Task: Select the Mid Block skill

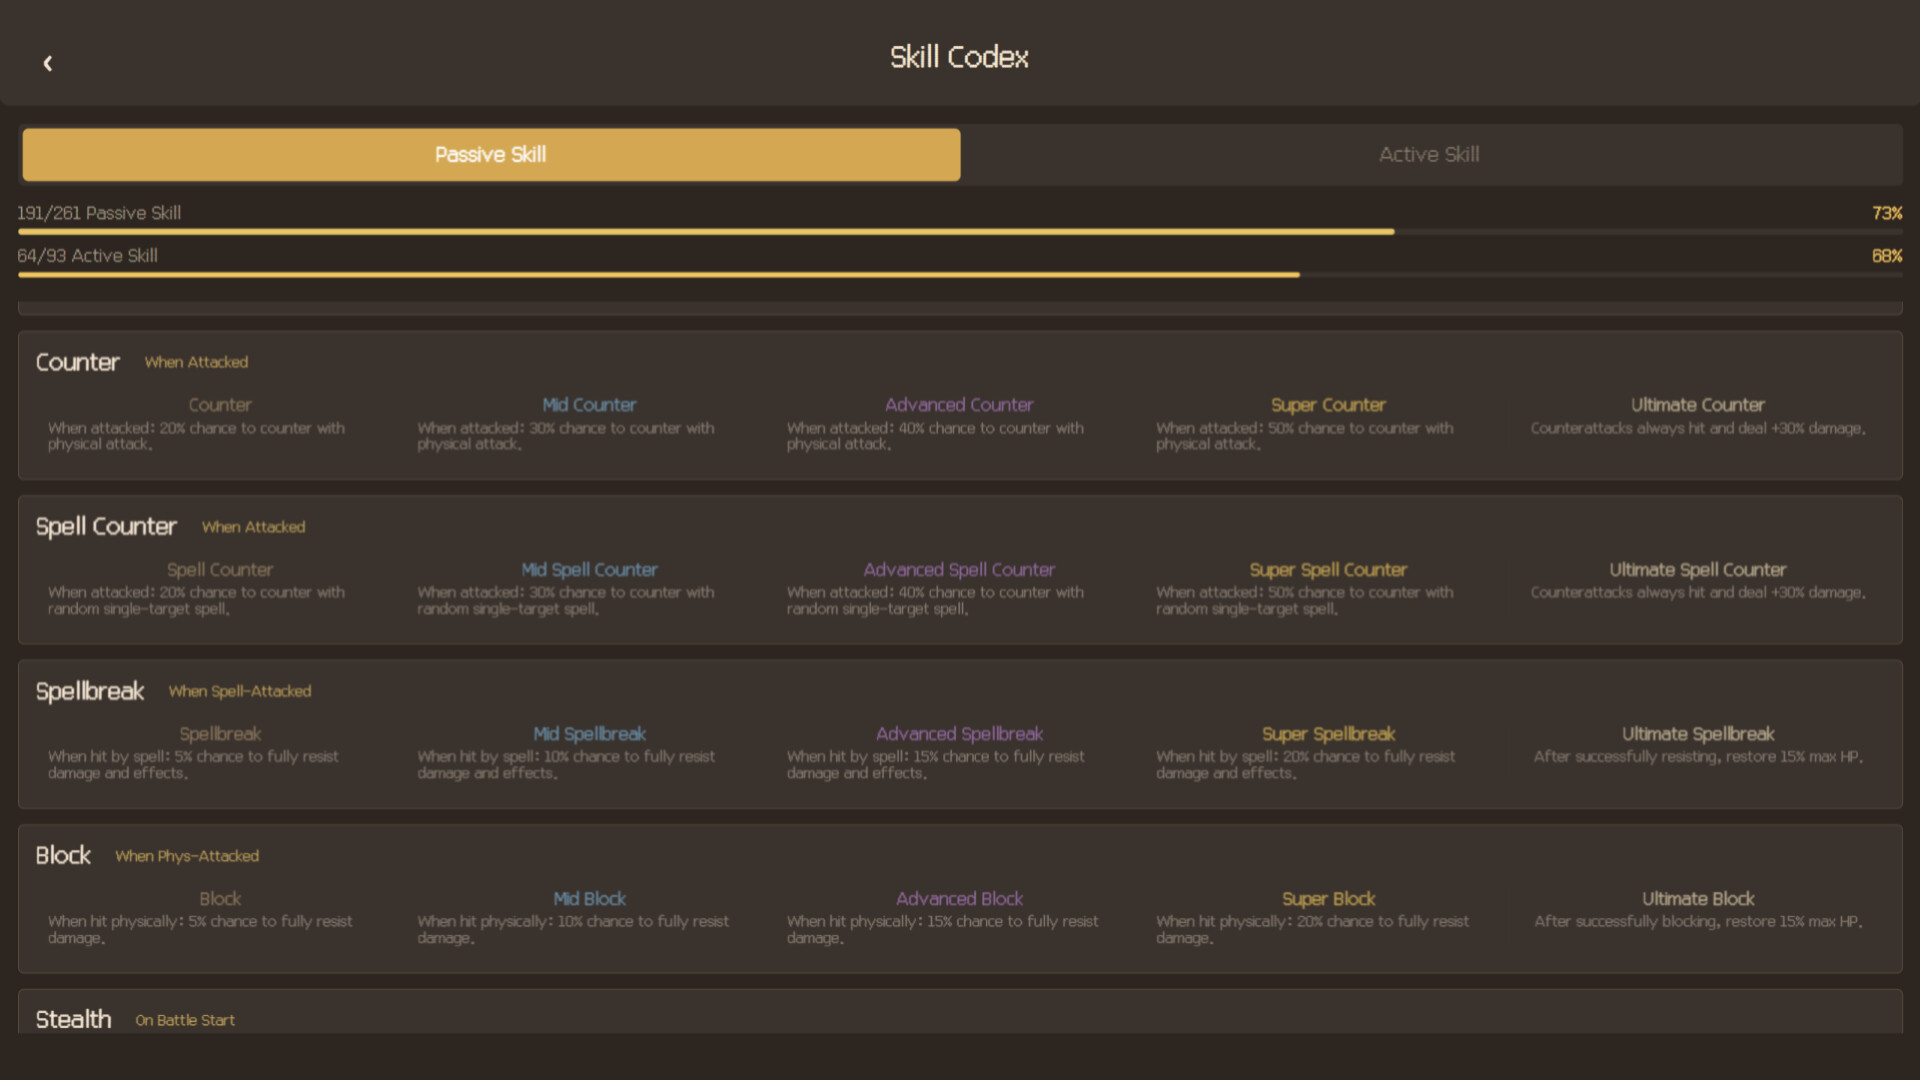Action: tap(589, 899)
